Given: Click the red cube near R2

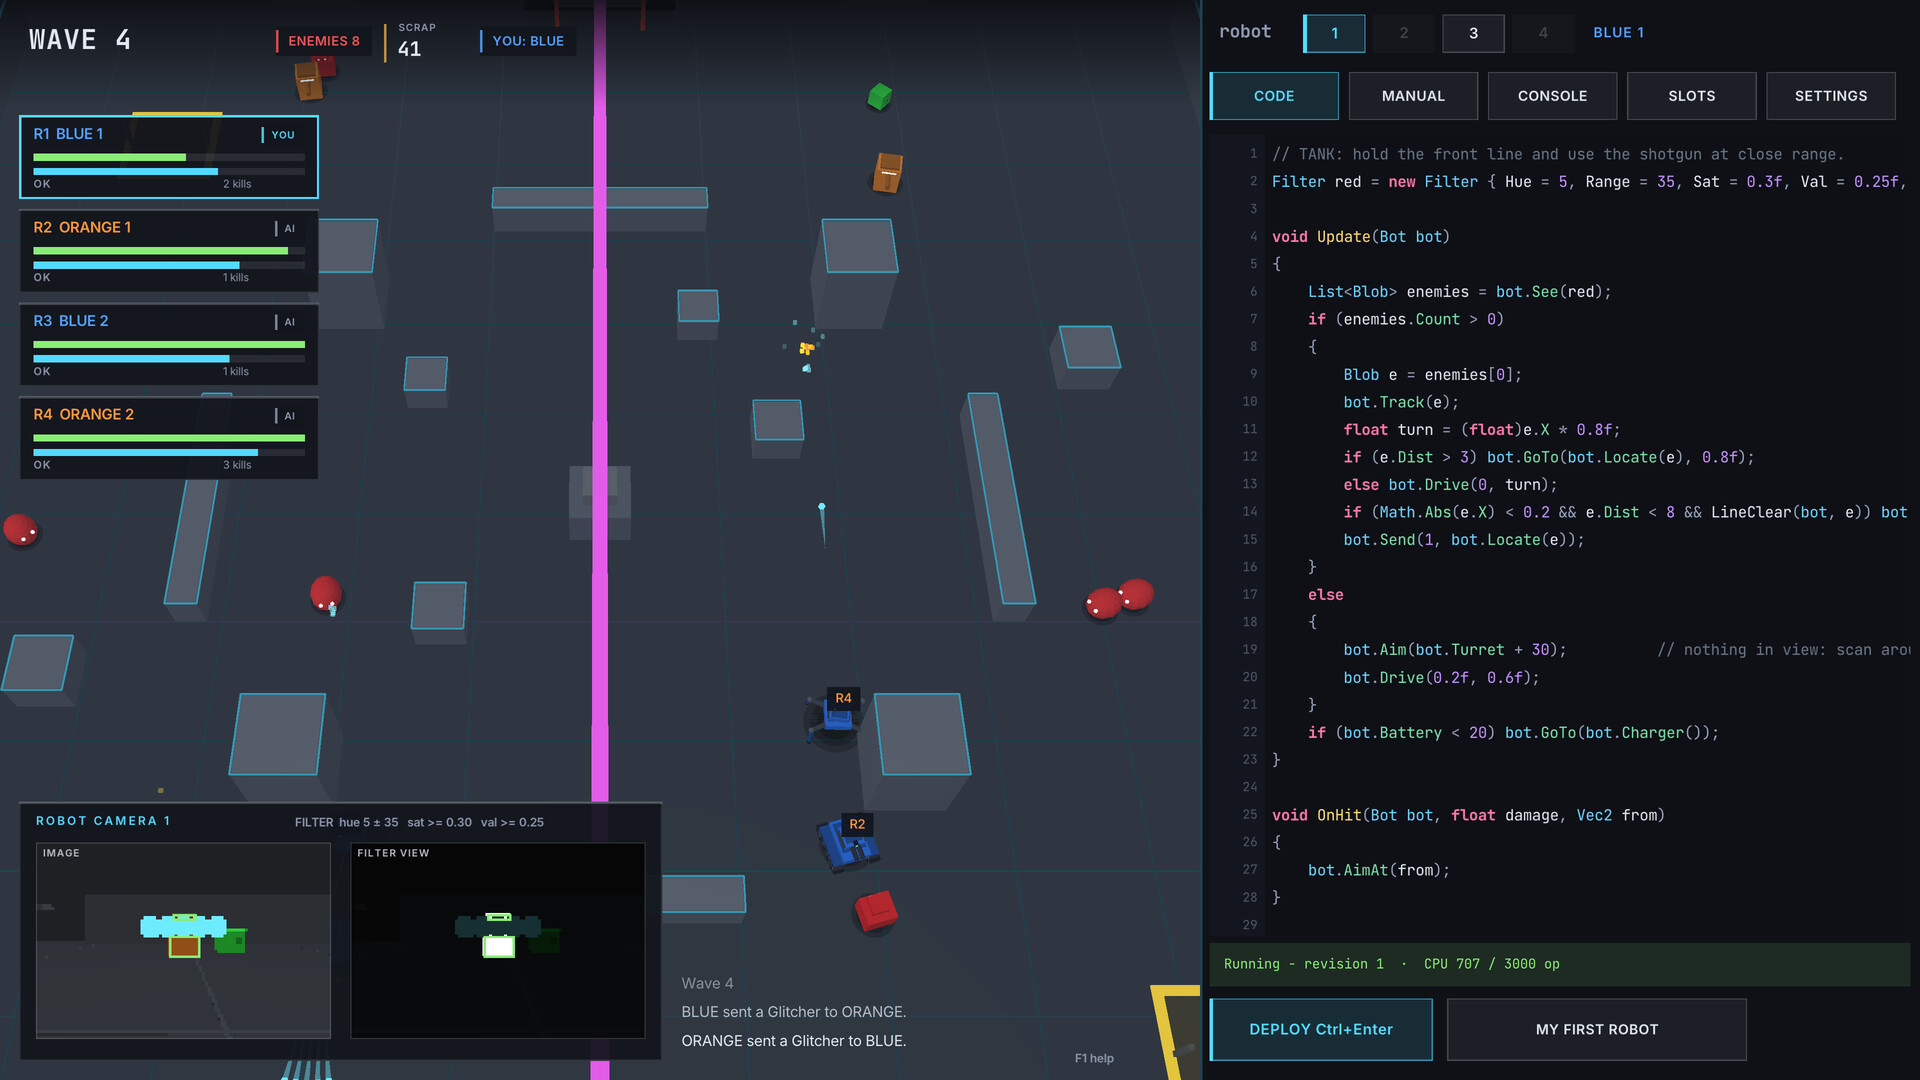Looking at the screenshot, I should [876, 910].
